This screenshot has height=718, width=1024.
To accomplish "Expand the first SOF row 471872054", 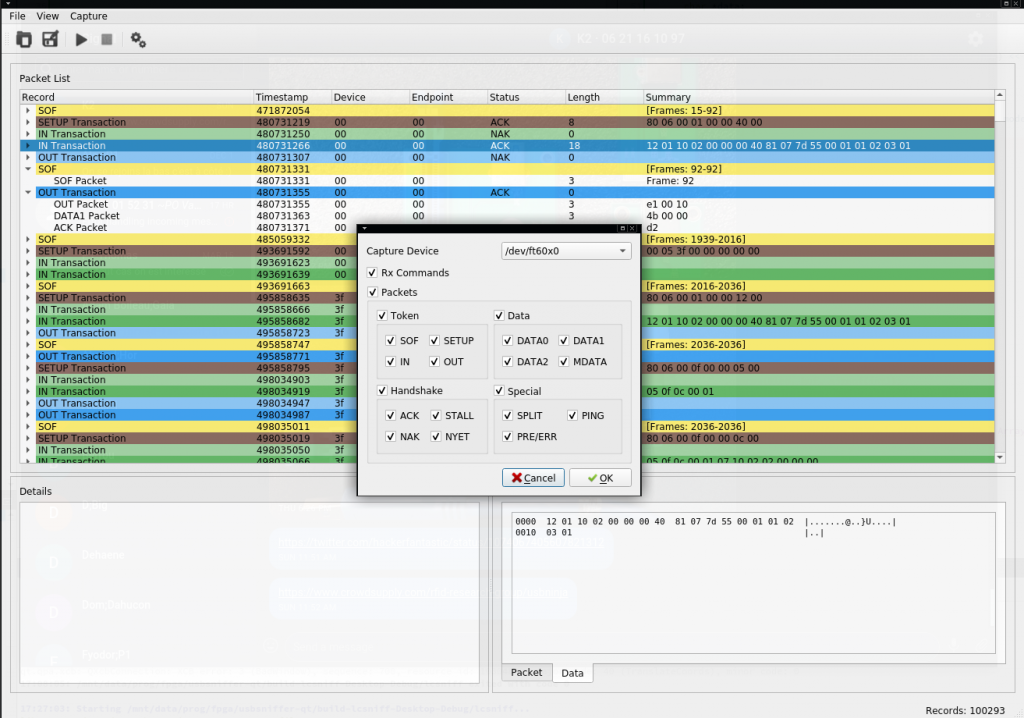I will 28,110.
